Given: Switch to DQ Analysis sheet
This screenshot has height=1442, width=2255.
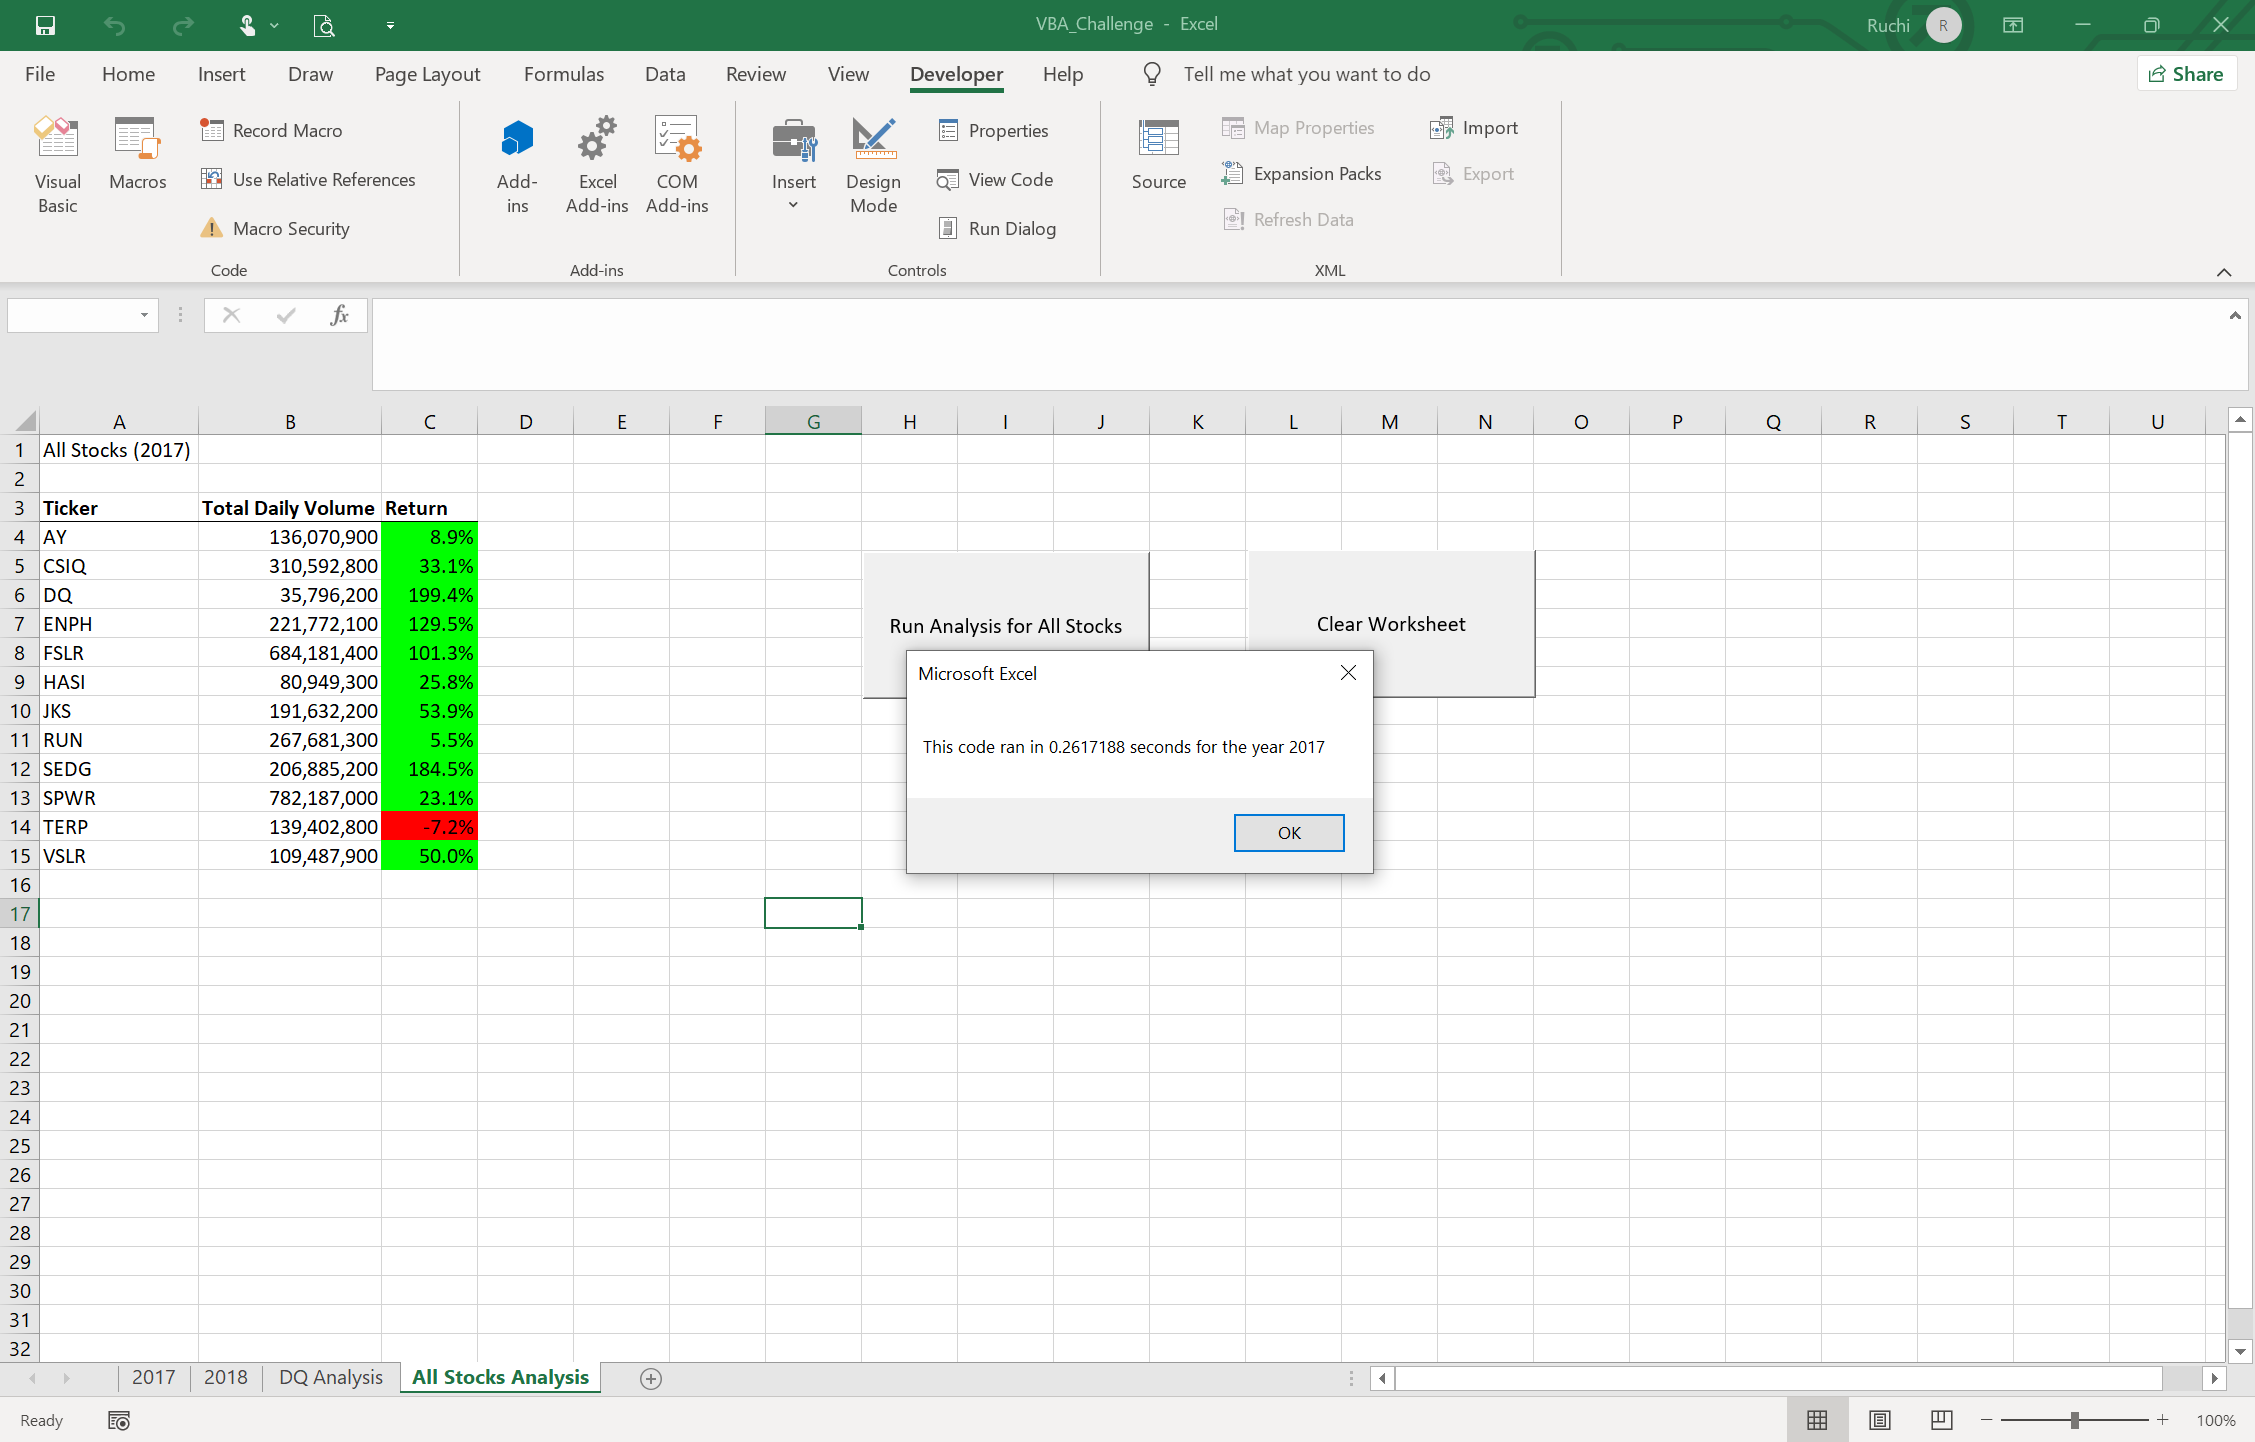Looking at the screenshot, I should pyautogui.click(x=330, y=1377).
